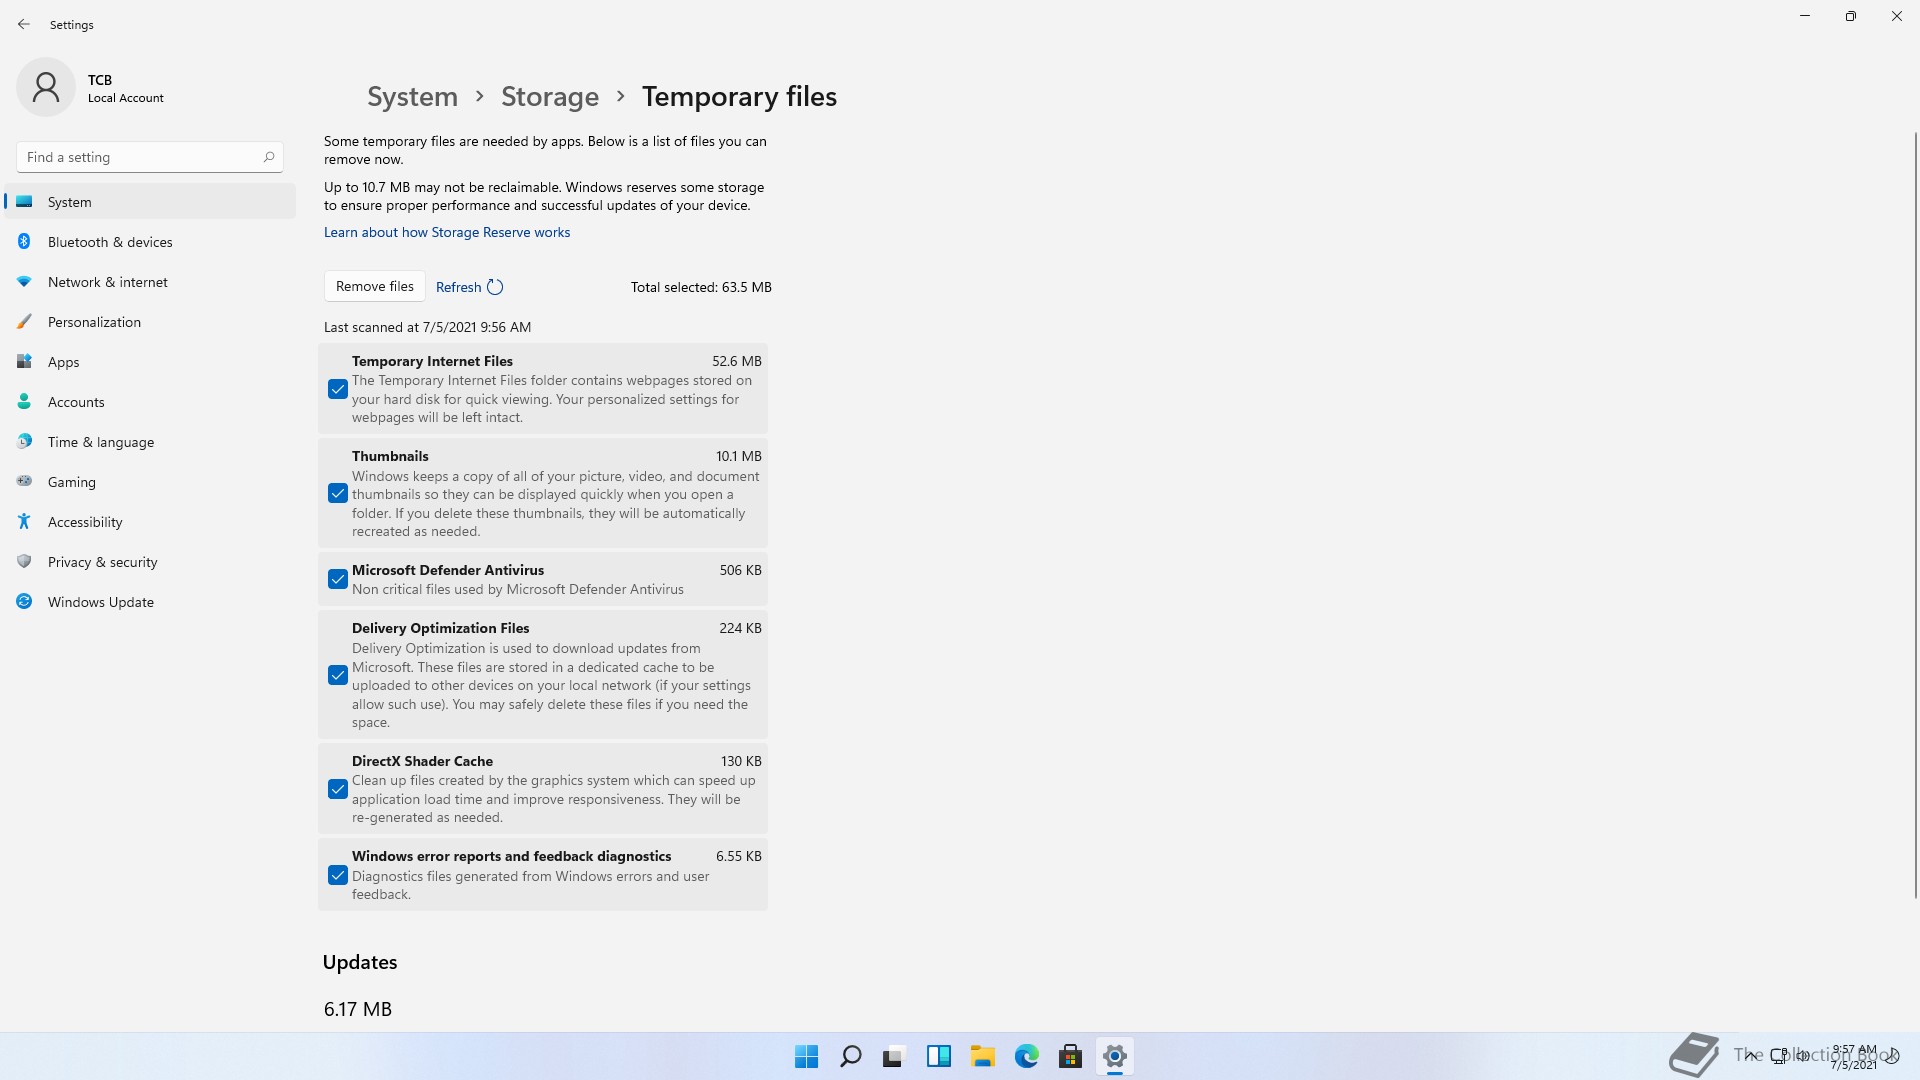1920x1080 pixels.
Task: Launch File Explorer from taskbar
Action: (982, 1056)
